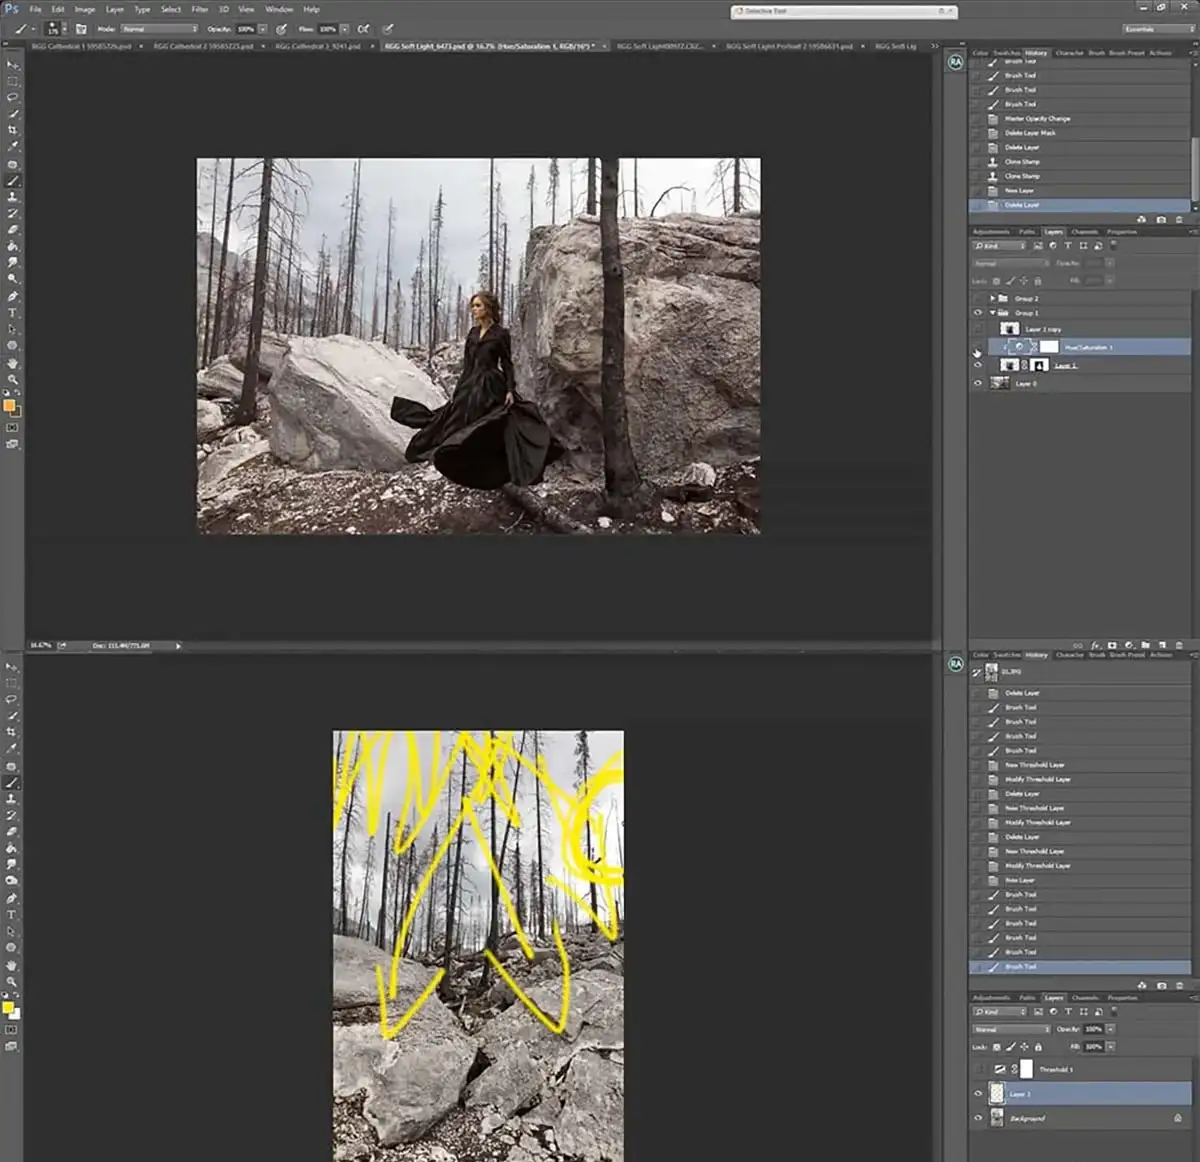Expand the Group 2 folder
Screen dimensions: 1200x1162
[992, 298]
